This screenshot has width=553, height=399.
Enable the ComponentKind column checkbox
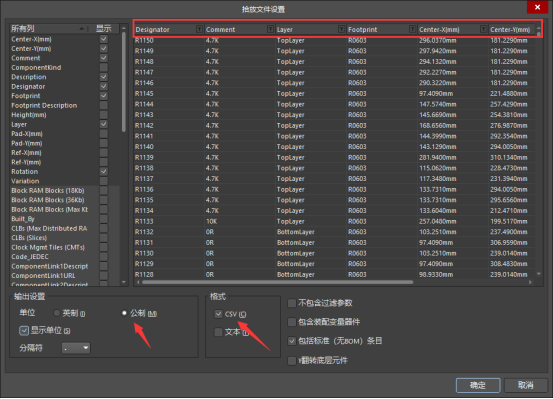pyautogui.click(x=104, y=67)
